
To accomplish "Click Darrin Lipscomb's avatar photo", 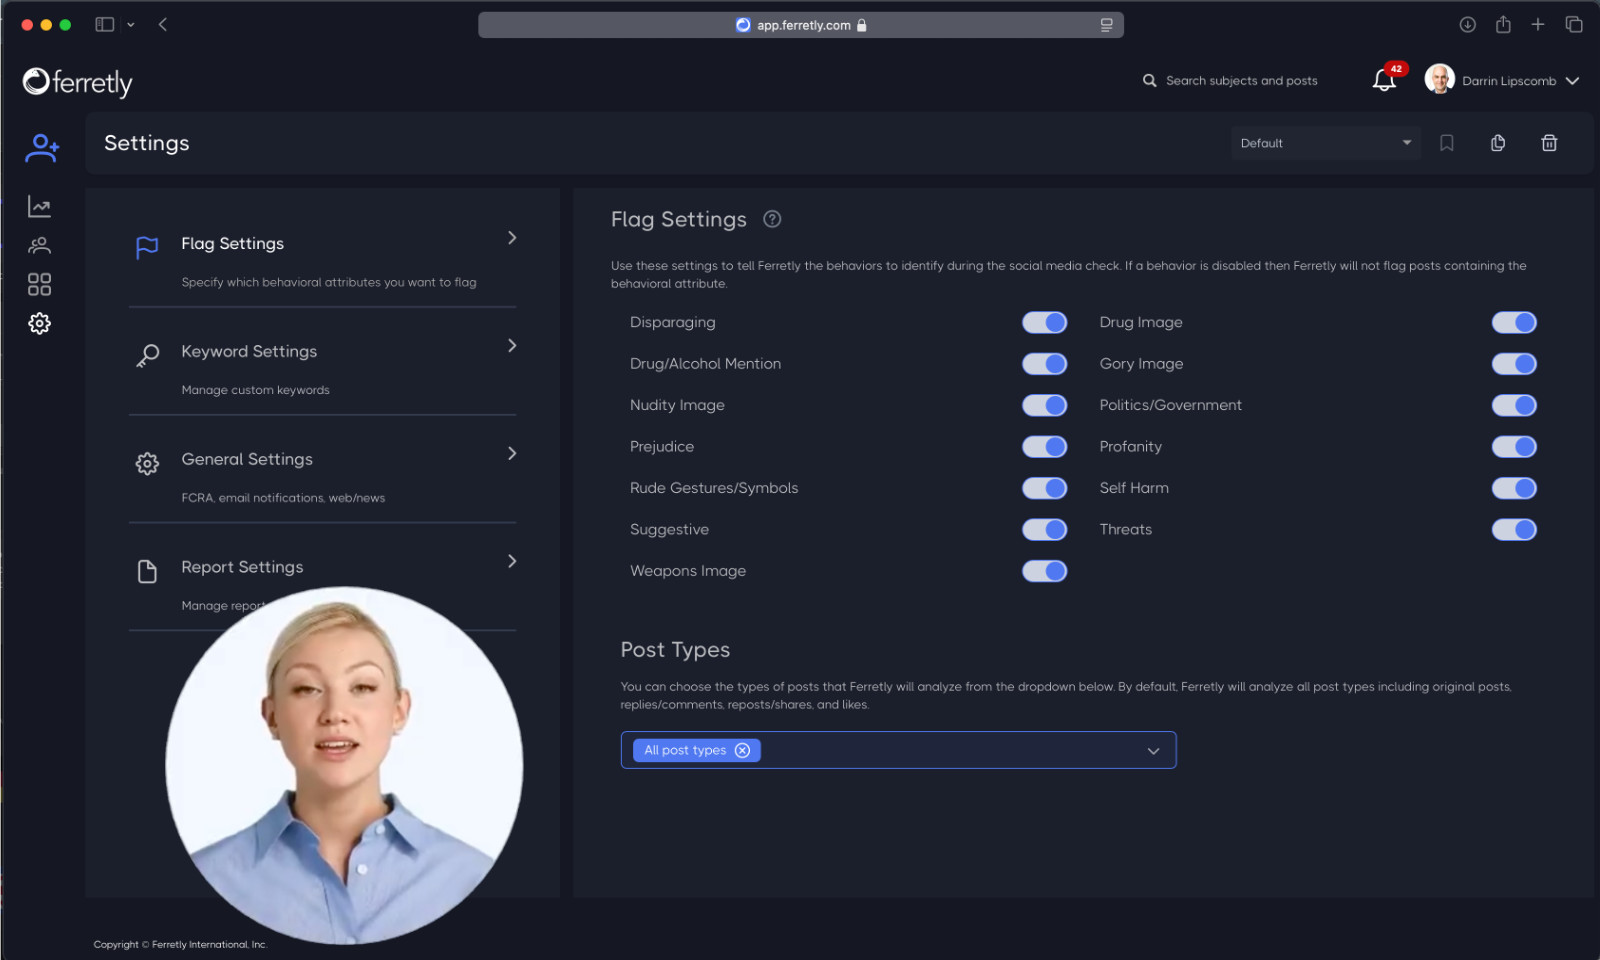I will pyautogui.click(x=1439, y=79).
